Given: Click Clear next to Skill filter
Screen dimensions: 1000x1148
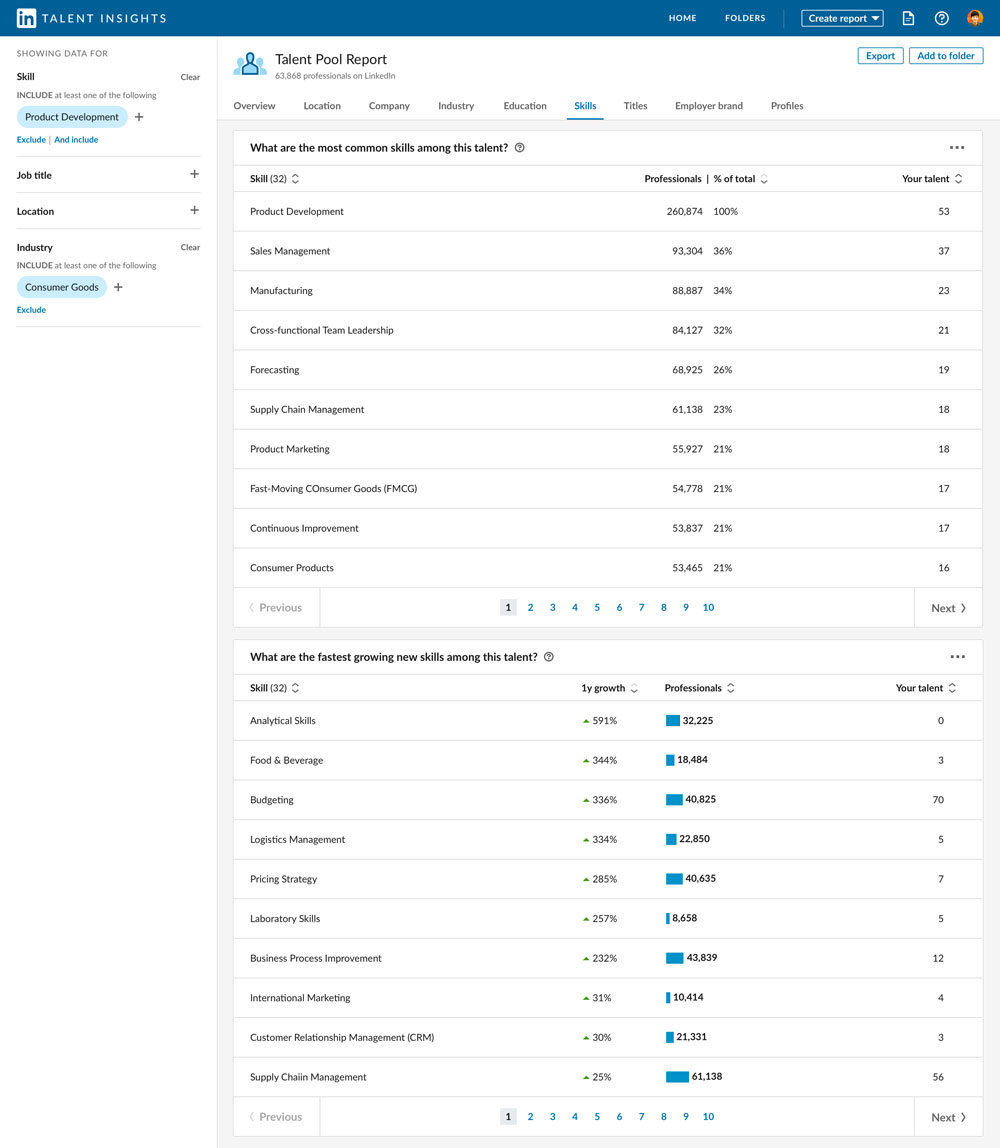Looking at the screenshot, I should [190, 77].
